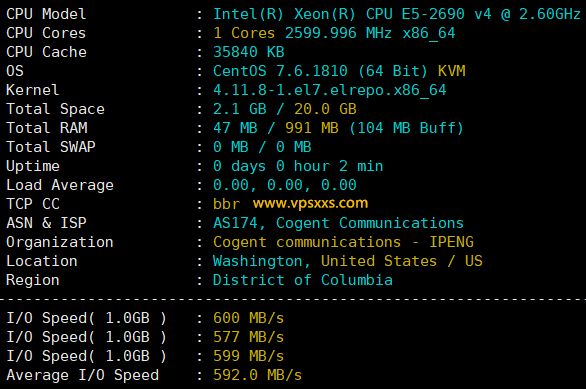586x389 pixels.
Task: Click the 'Region' label
Action: click(x=33, y=280)
